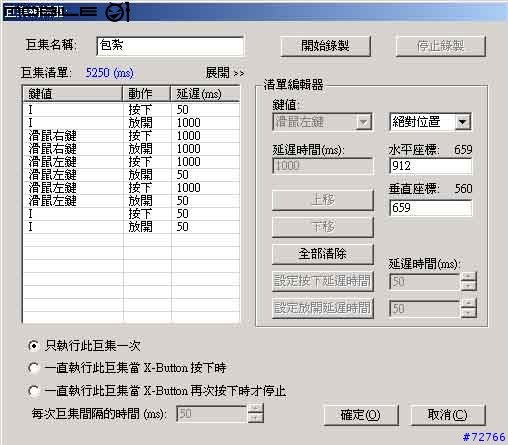Viewport: 508px width, 445px height.
Task: Click the press delay field next to 設定按下延遲時間
Action: point(425,282)
